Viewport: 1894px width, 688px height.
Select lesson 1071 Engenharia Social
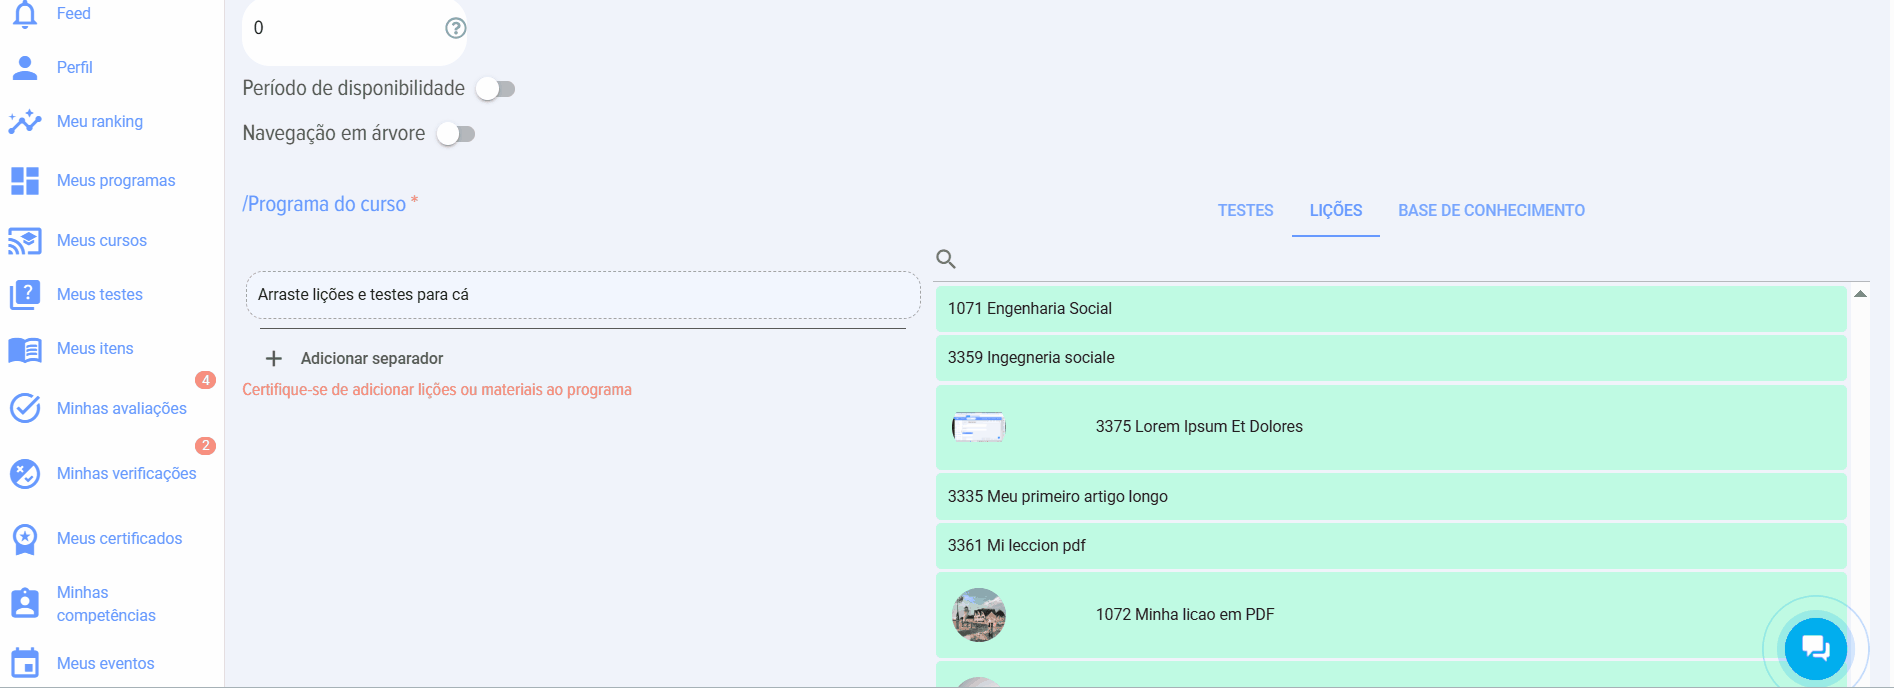(1390, 309)
